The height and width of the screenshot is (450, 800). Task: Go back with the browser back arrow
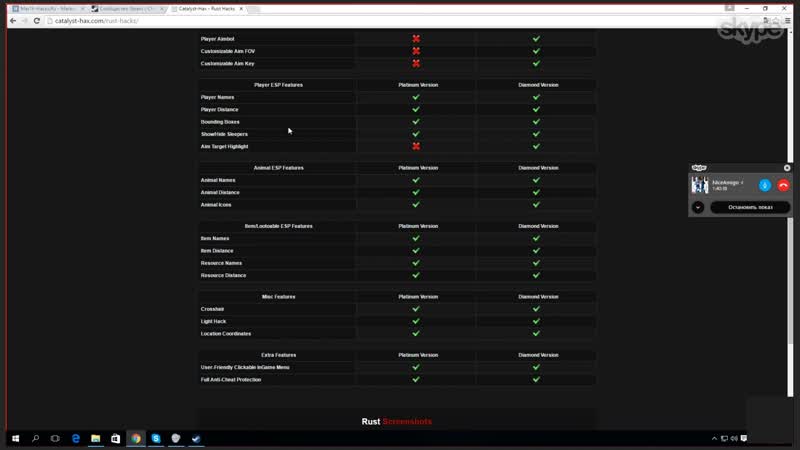[x=13, y=21]
